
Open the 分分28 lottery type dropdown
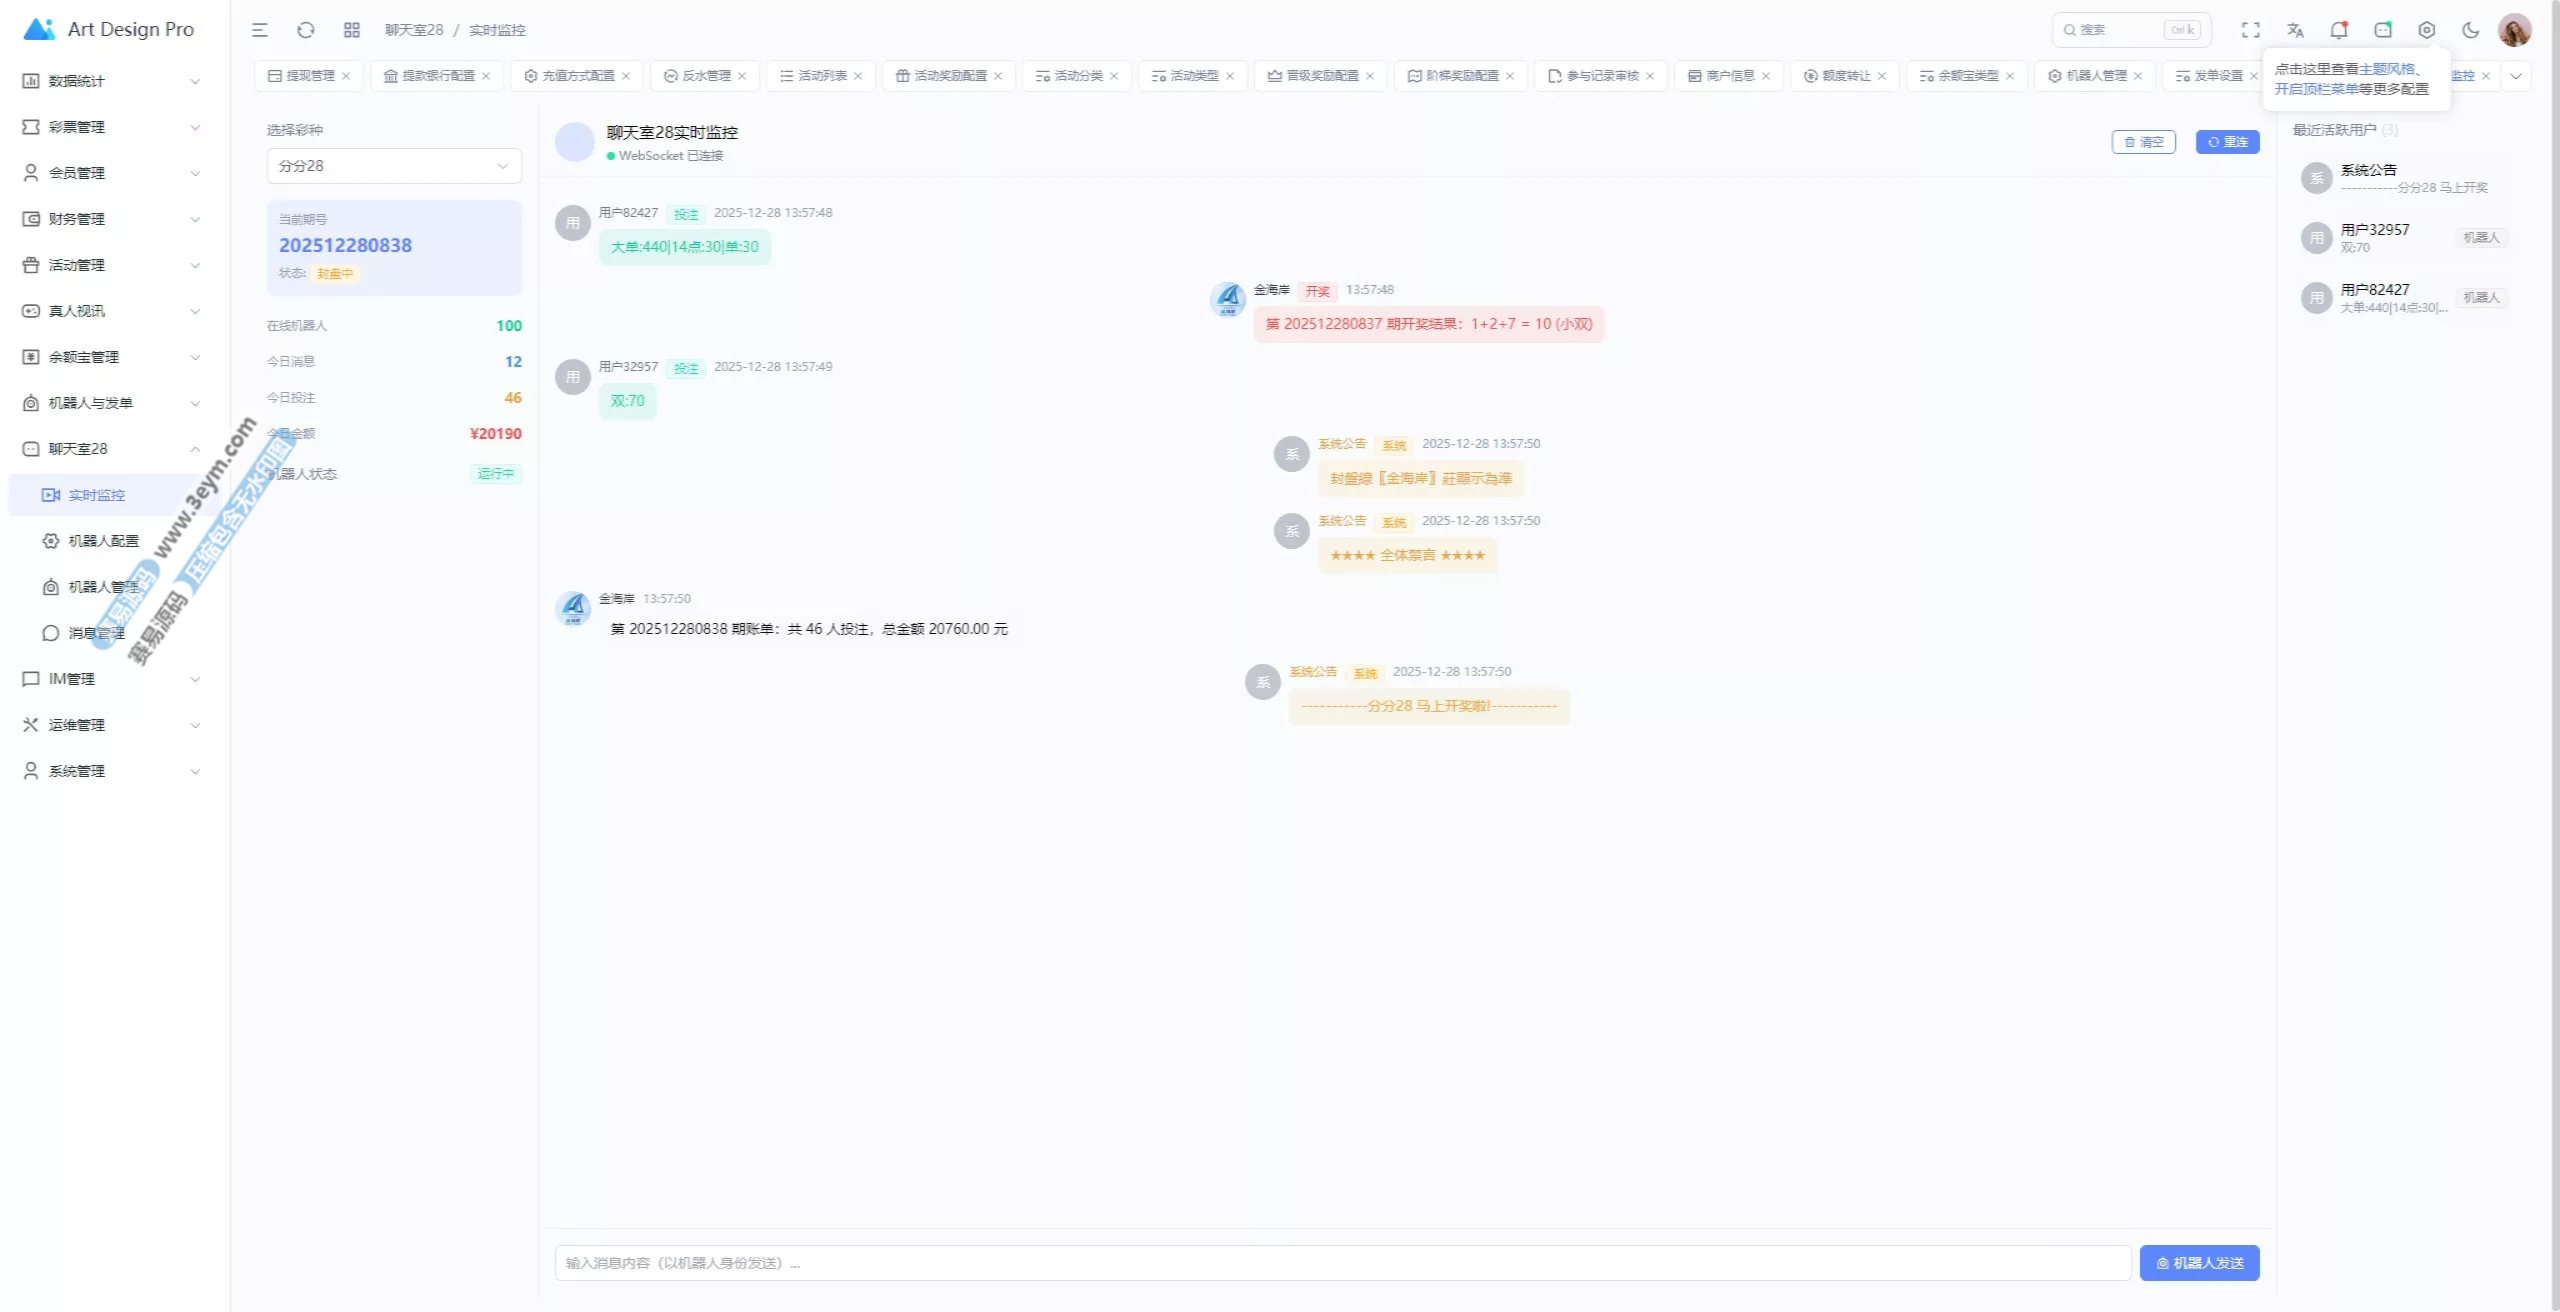tap(394, 166)
